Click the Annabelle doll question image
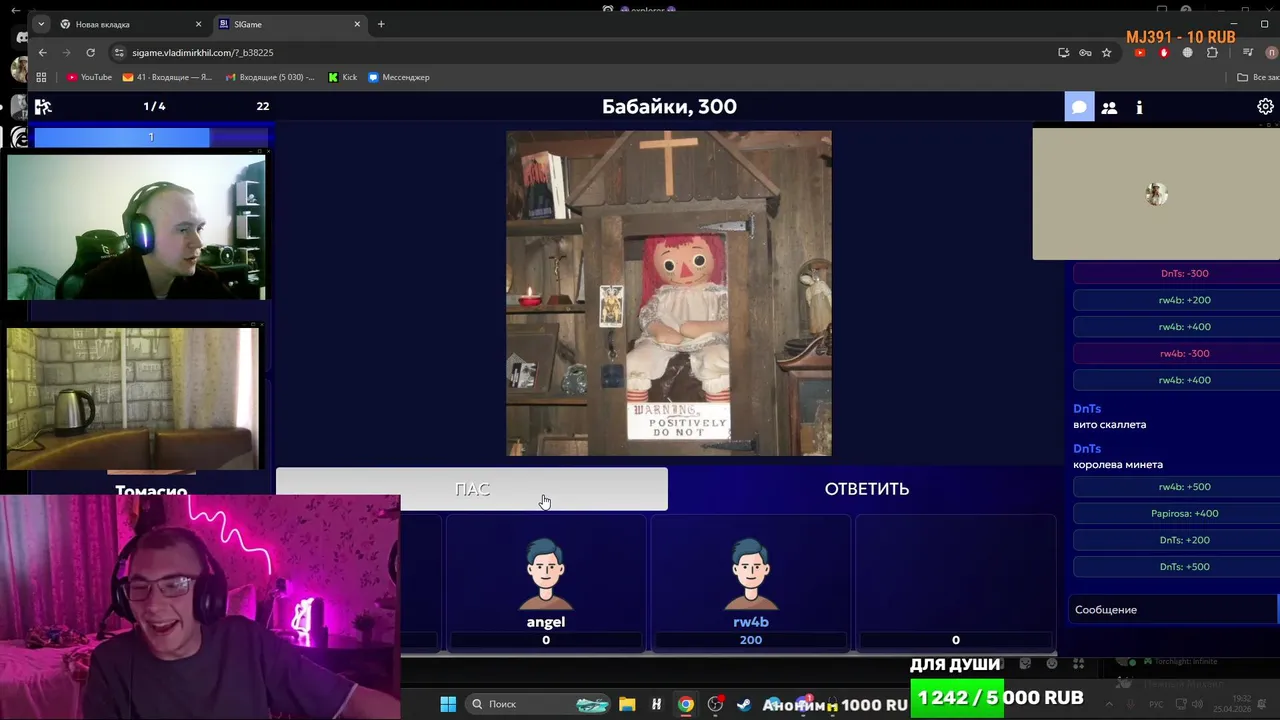The height and width of the screenshot is (720, 1280). pyautogui.click(x=669, y=293)
